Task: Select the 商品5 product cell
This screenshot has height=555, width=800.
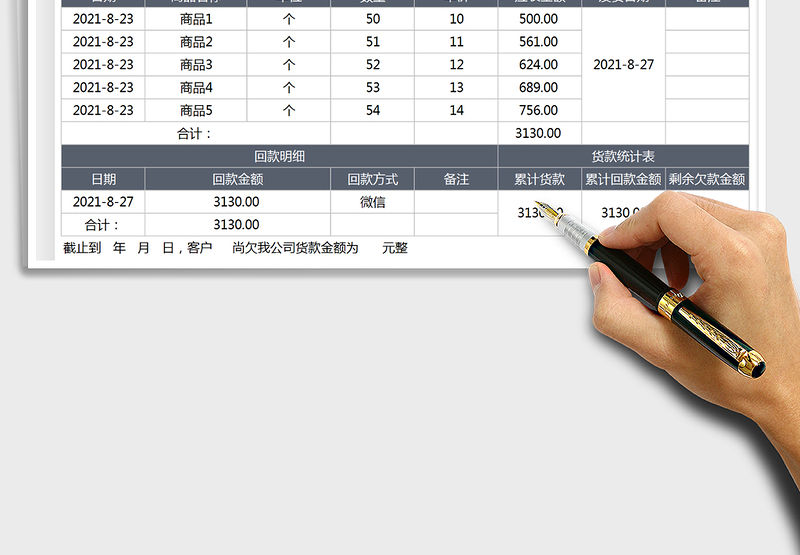Action: pos(196,110)
